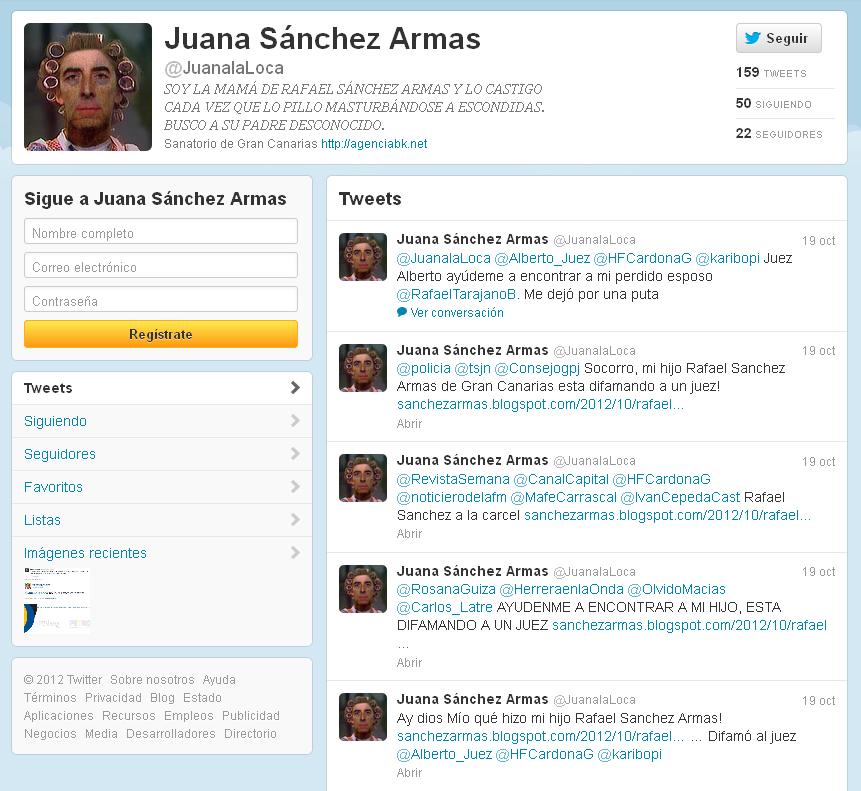
Task: Open the profile avatar photo in the header
Action: (x=88, y=87)
